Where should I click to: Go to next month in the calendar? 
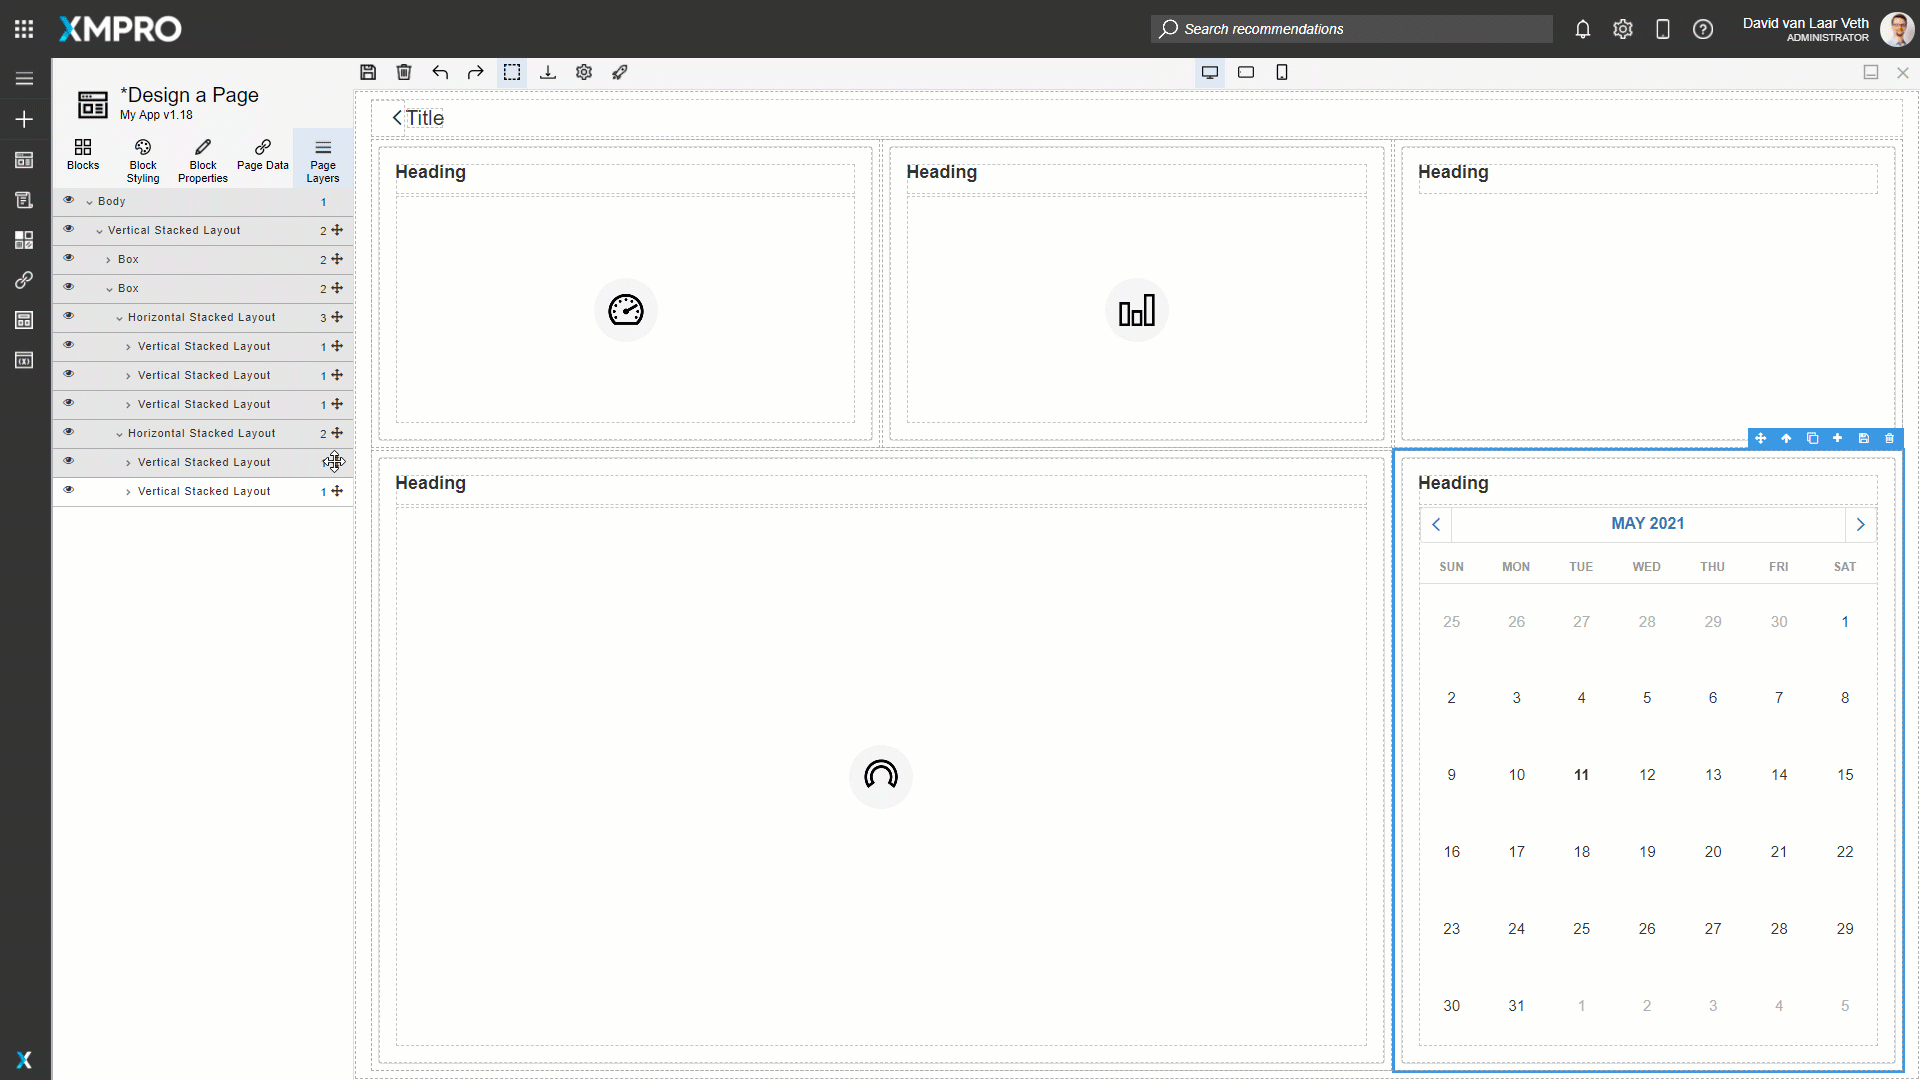(1860, 524)
